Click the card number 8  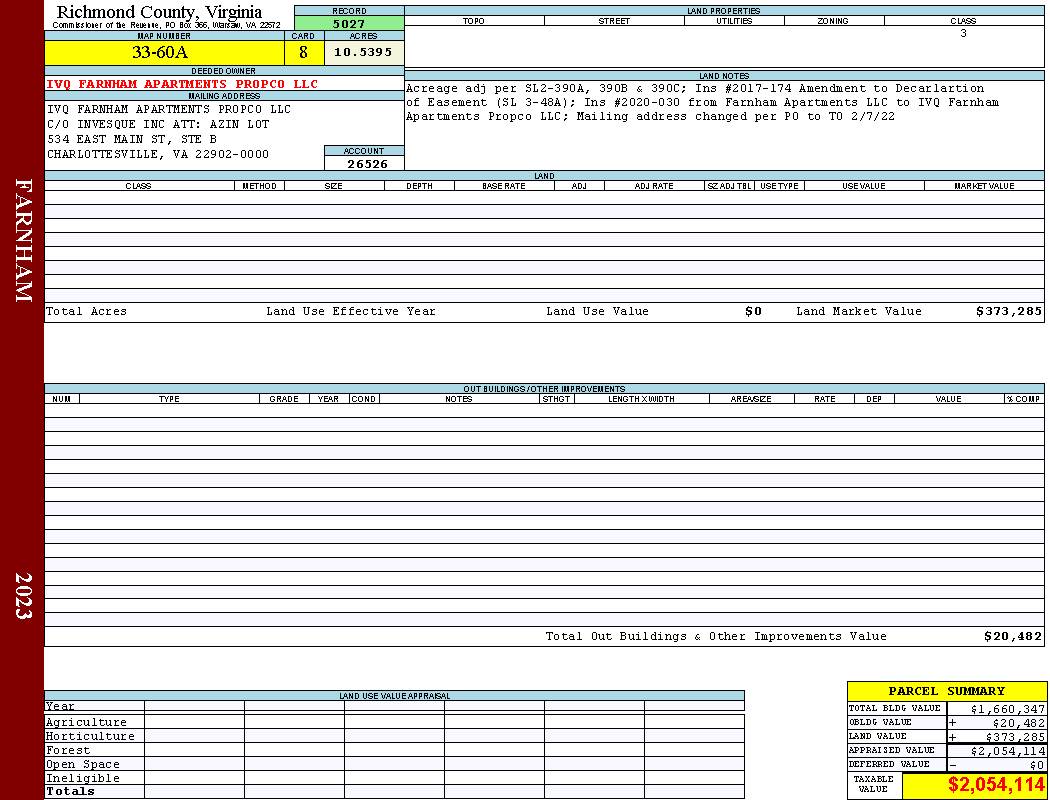[303, 52]
